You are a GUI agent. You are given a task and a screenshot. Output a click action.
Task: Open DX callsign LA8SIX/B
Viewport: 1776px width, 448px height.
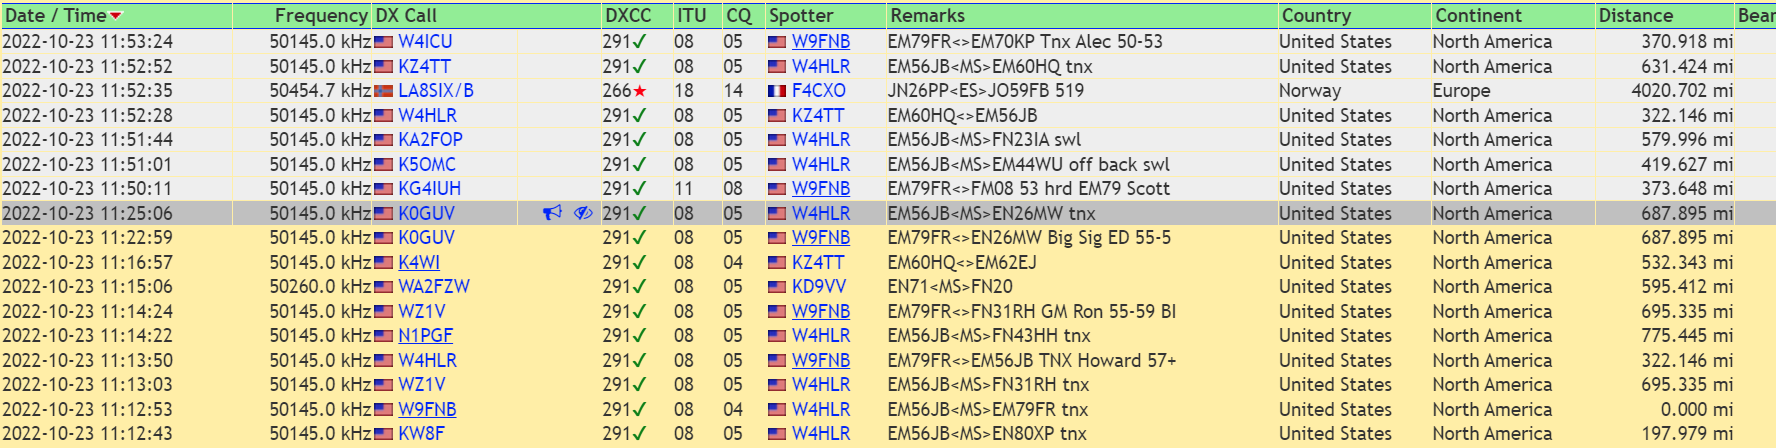pos(435,91)
